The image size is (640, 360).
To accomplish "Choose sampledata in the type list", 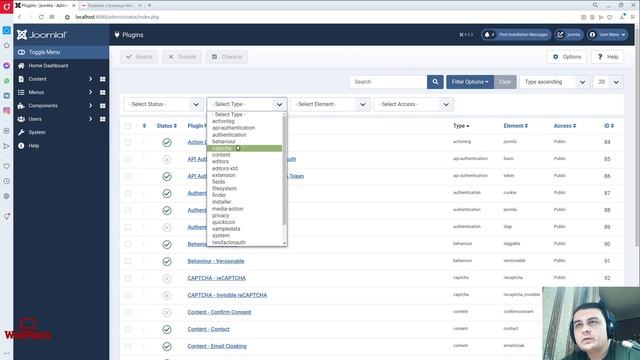I will [x=244, y=229].
